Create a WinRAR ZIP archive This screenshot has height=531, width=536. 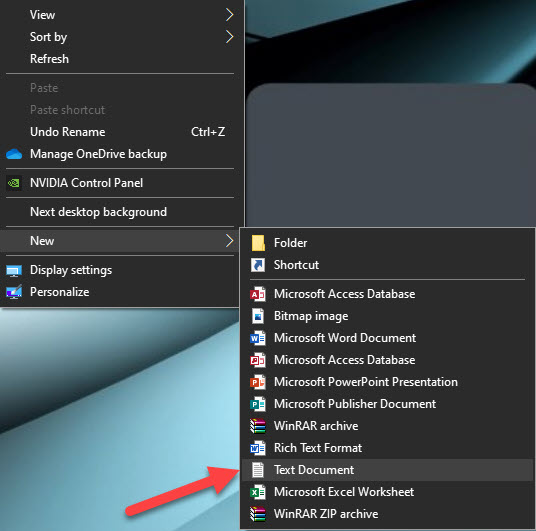tap(387, 514)
